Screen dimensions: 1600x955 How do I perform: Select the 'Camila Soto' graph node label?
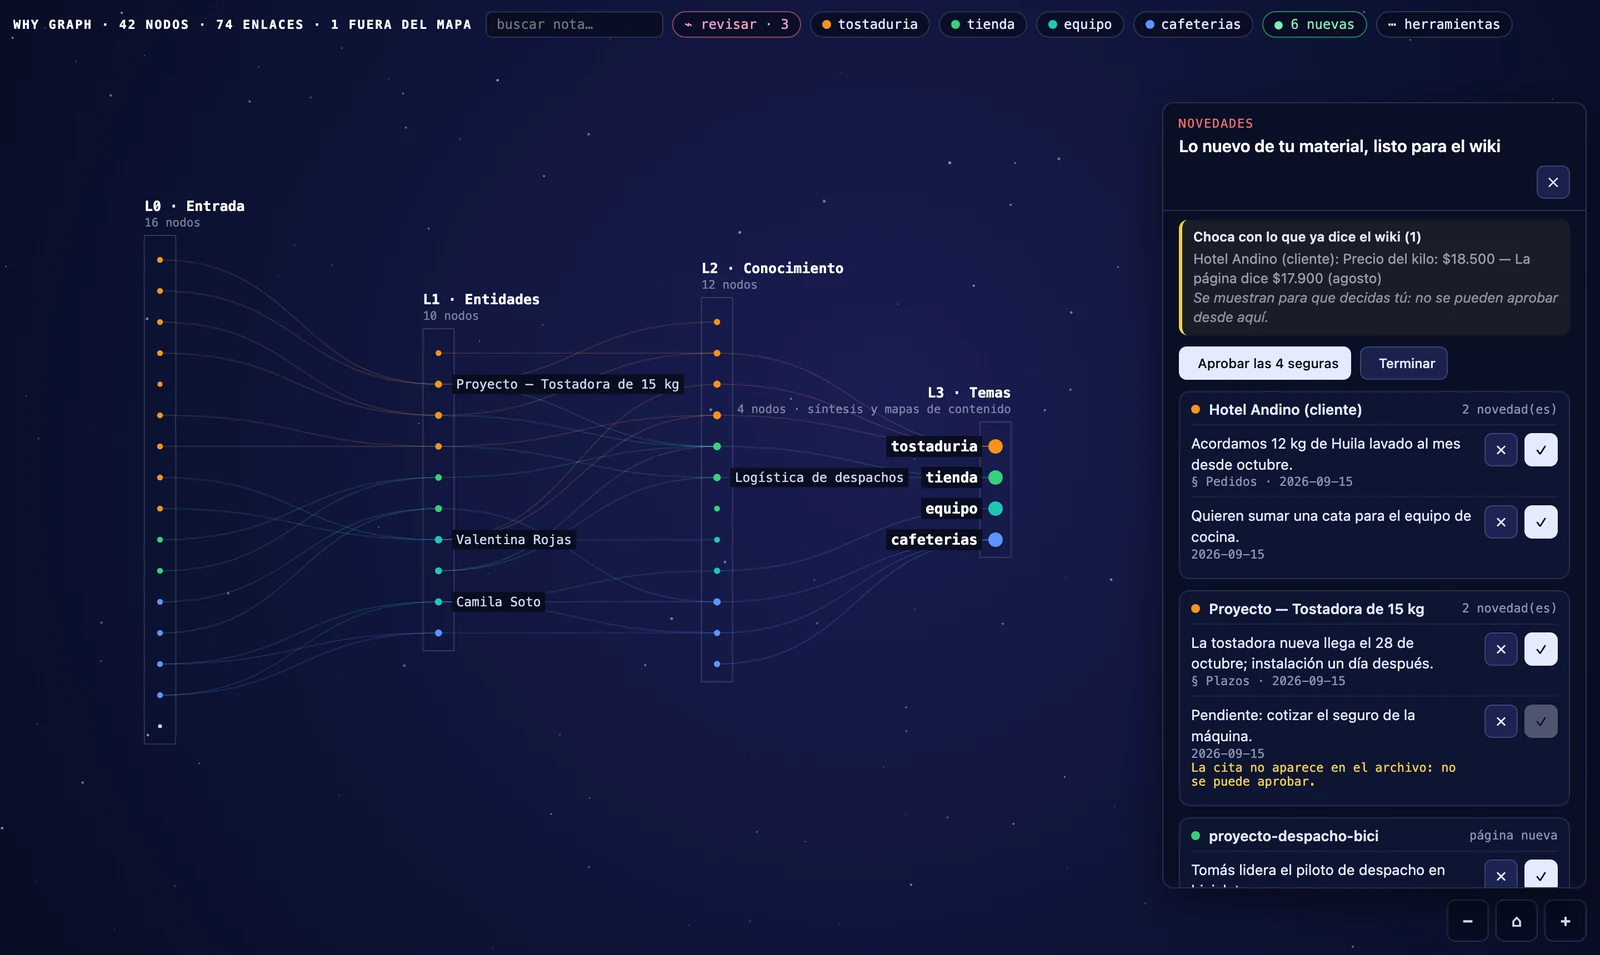(498, 602)
